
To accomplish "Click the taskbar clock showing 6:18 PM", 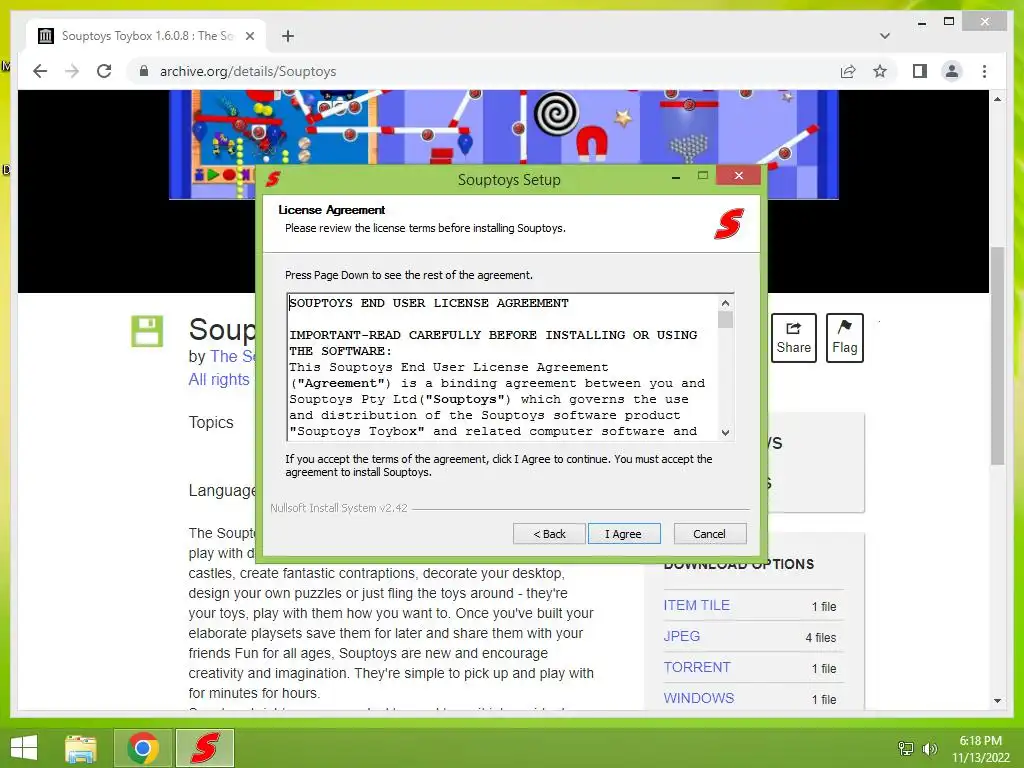I will [x=980, y=749].
